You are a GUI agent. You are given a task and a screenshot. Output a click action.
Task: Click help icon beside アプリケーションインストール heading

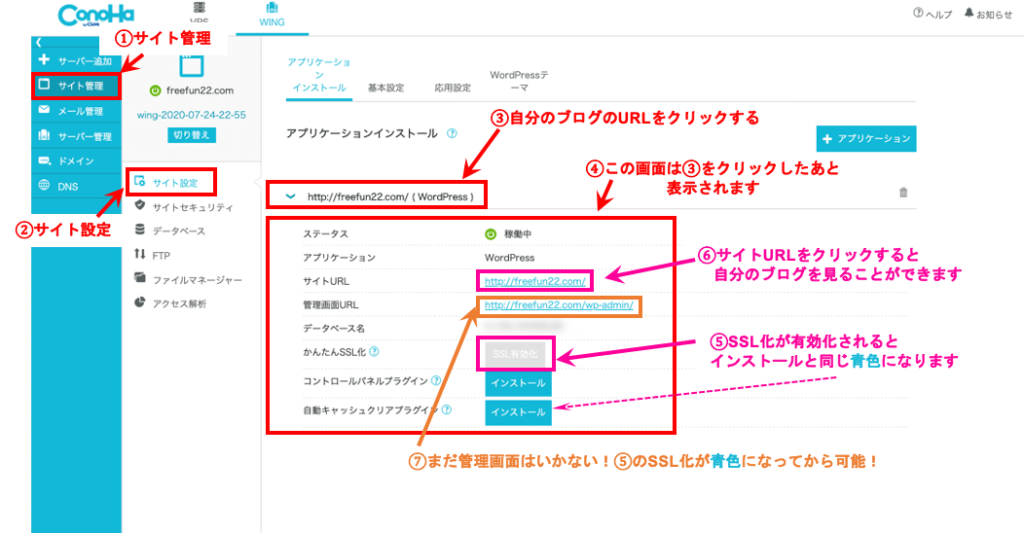click(452, 133)
